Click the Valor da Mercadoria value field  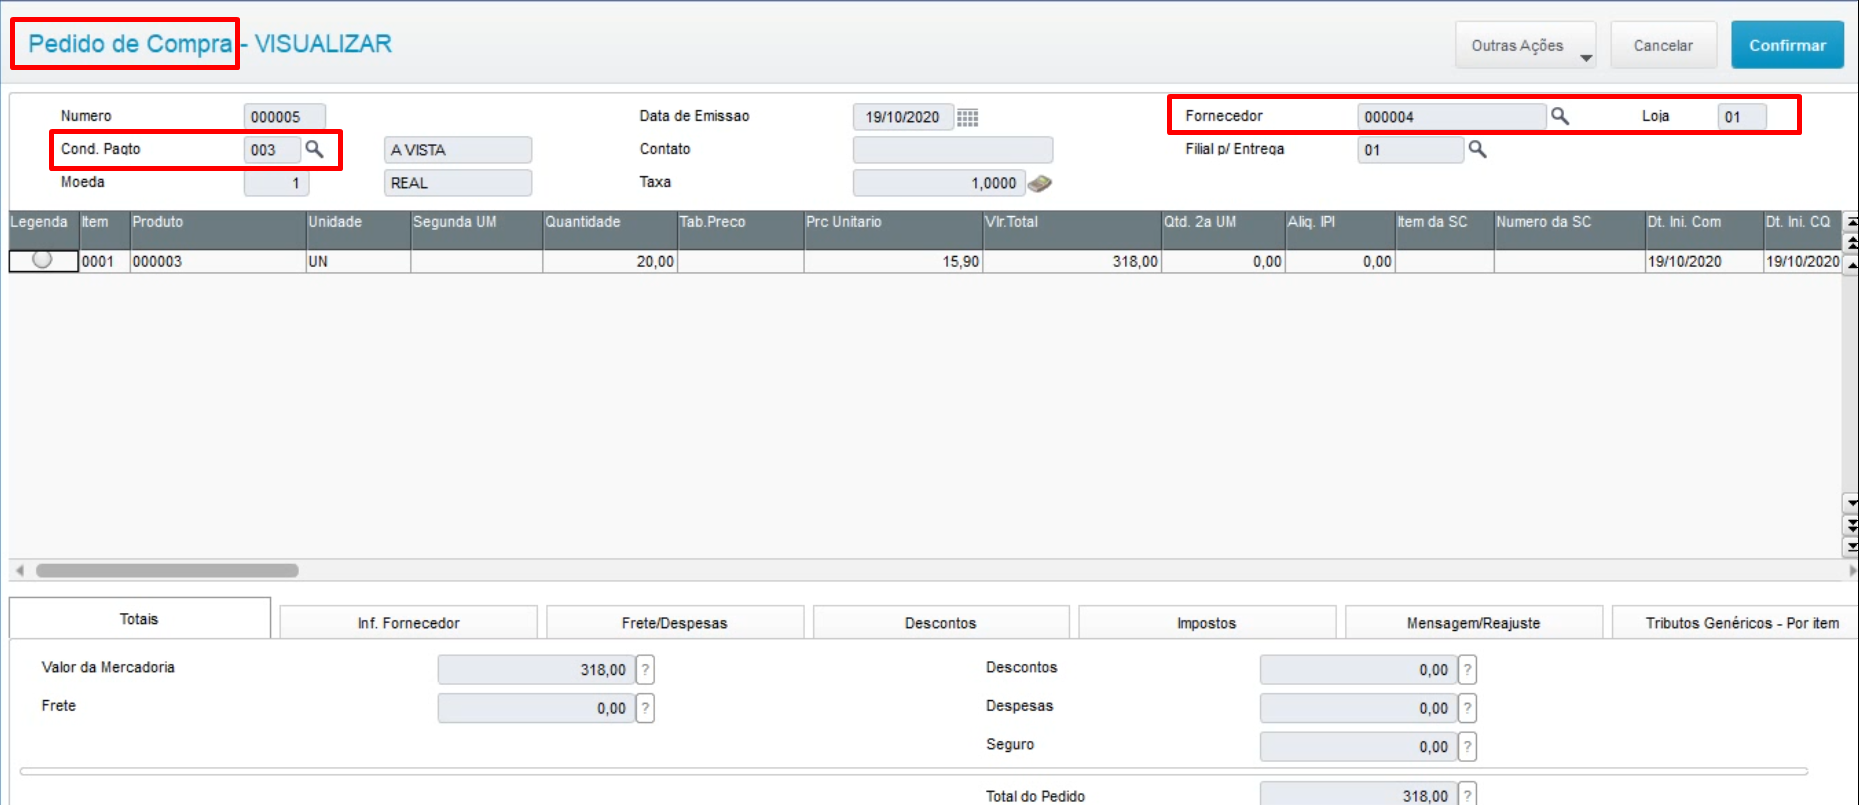[536, 670]
